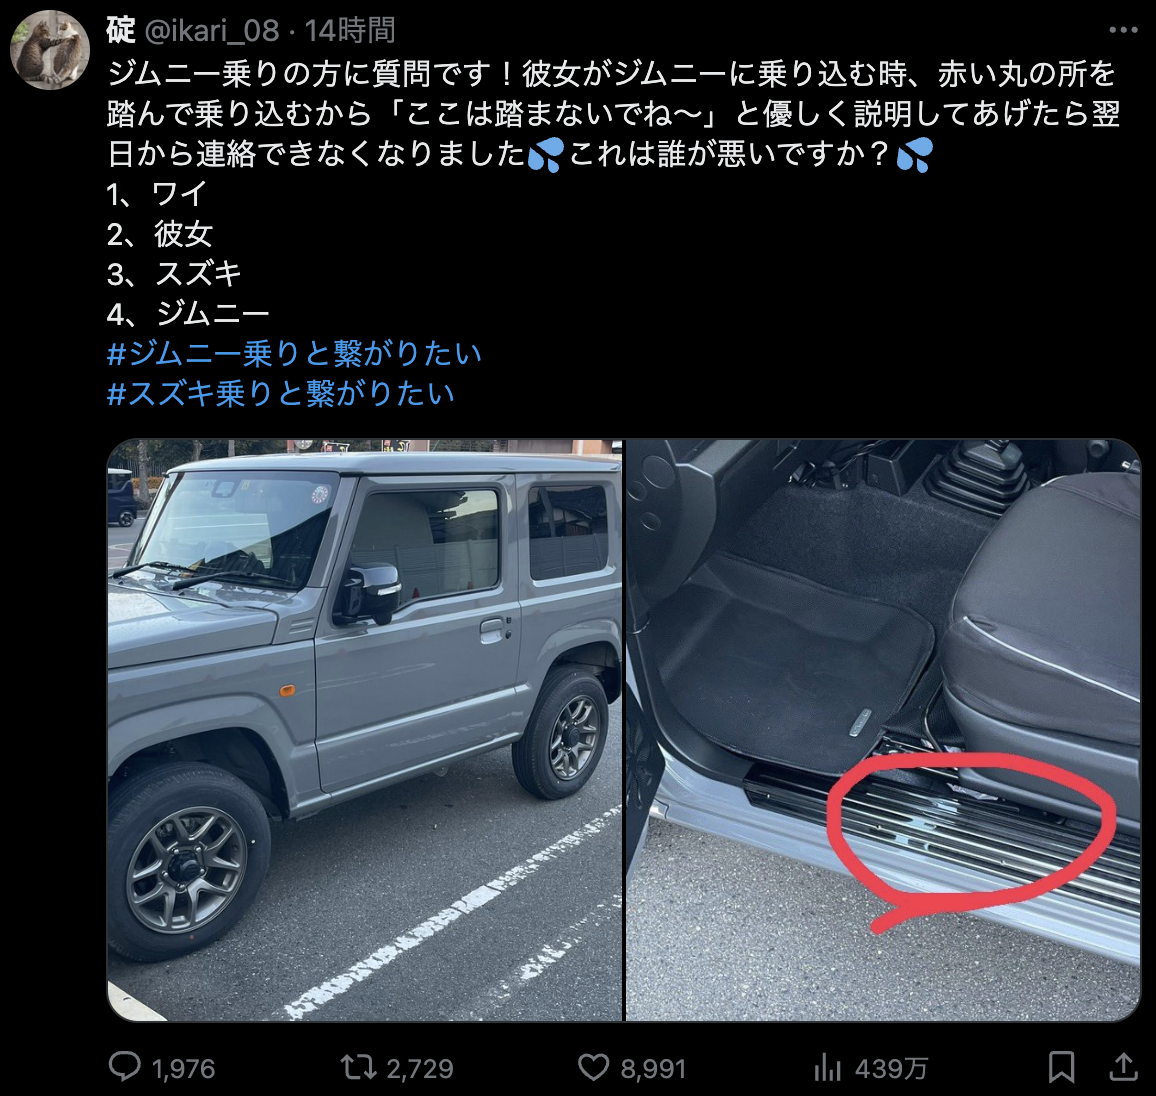
Task: Open the cat profile avatar
Action: click(49, 49)
